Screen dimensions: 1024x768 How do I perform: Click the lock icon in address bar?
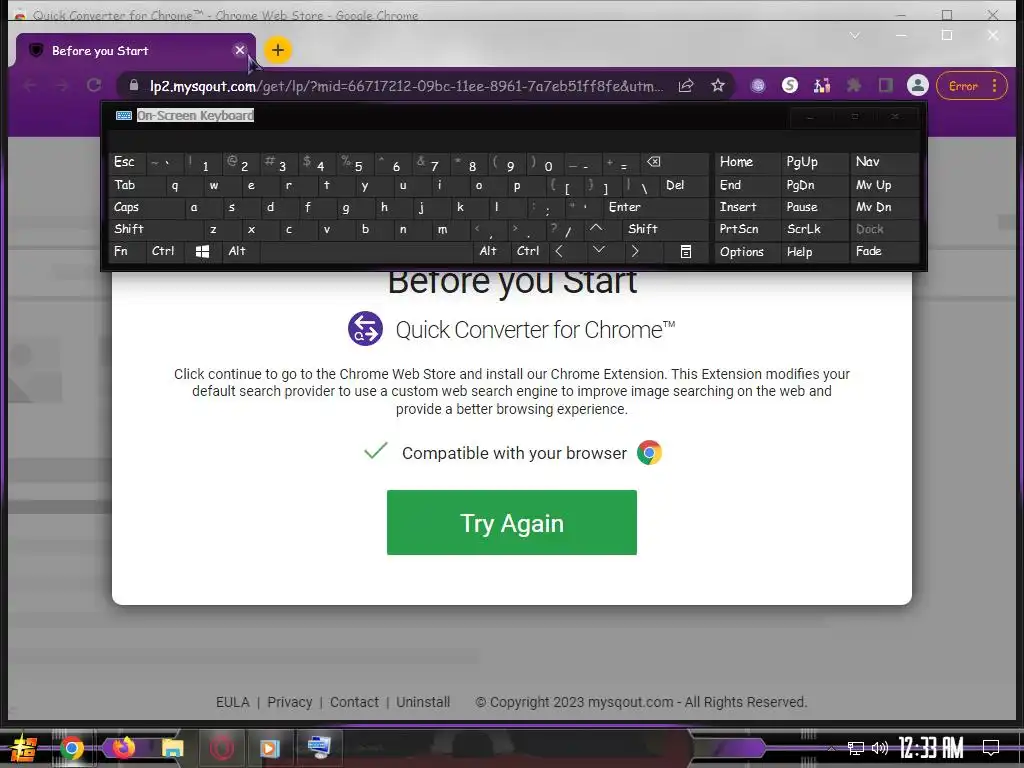[x=134, y=86]
